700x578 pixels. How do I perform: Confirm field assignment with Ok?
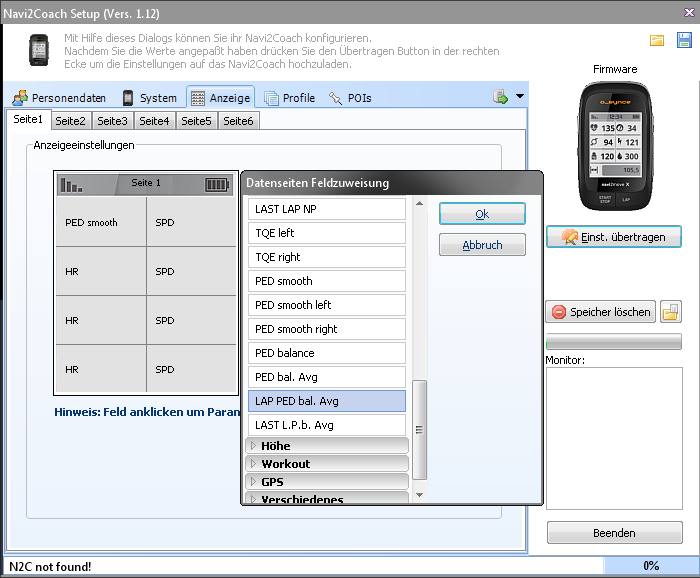482,214
